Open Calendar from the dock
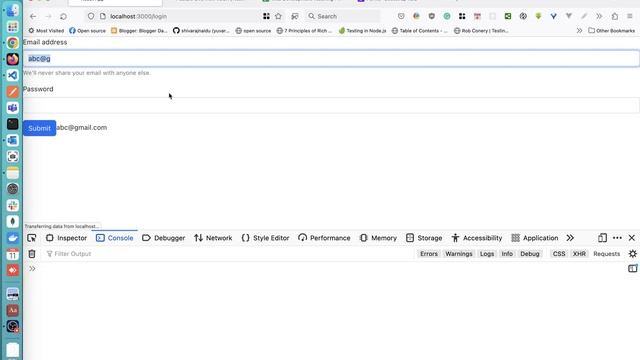The height and width of the screenshot is (360, 640). click(x=13, y=254)
